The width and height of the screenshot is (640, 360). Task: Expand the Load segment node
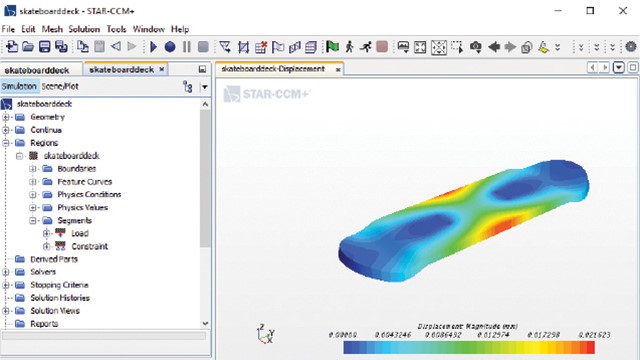pyautogui.click(x=47, y=233)
